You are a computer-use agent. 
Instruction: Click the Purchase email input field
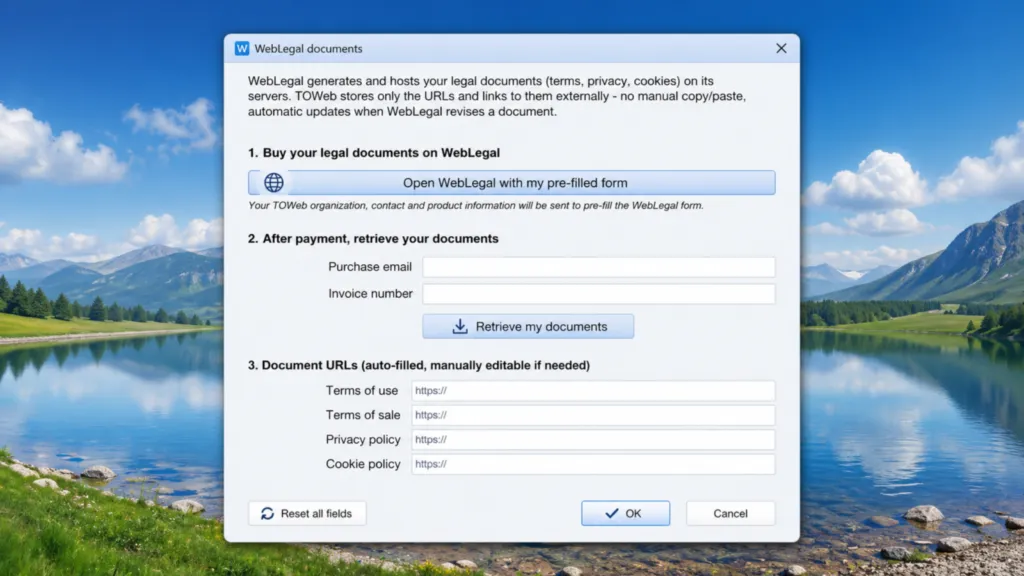click(x=598, y=266)
